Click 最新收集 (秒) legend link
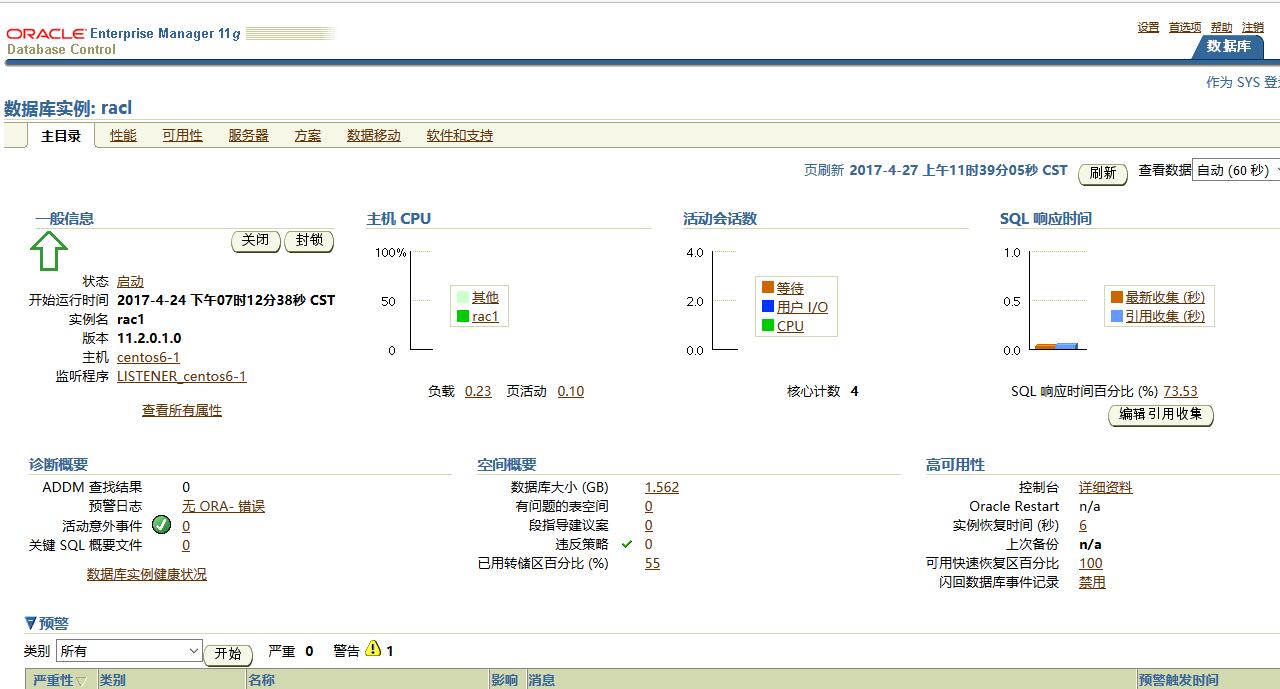1280x689 pixels. coord(1165,297)
